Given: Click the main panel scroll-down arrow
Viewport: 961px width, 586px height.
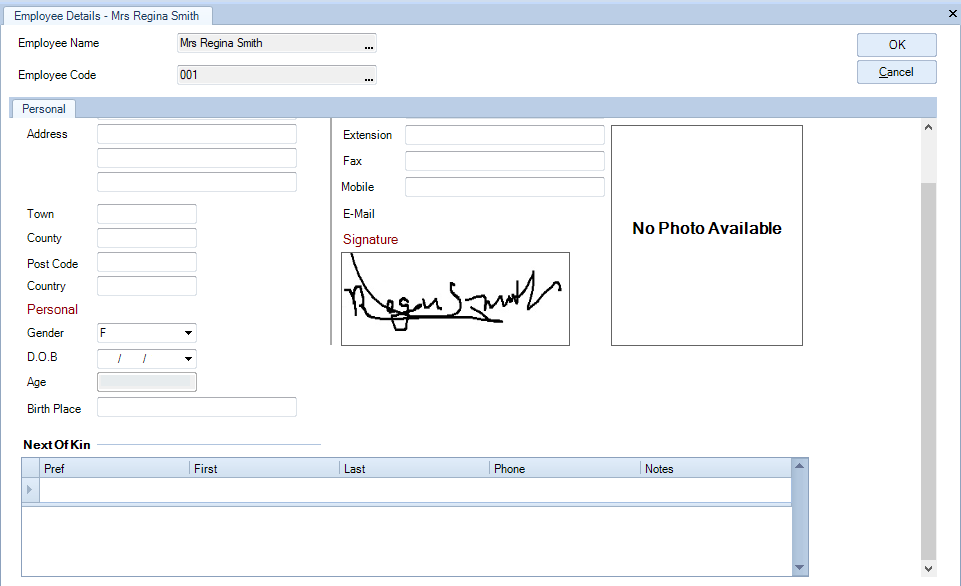Looking at the screenshot, I should pos(929,569).
